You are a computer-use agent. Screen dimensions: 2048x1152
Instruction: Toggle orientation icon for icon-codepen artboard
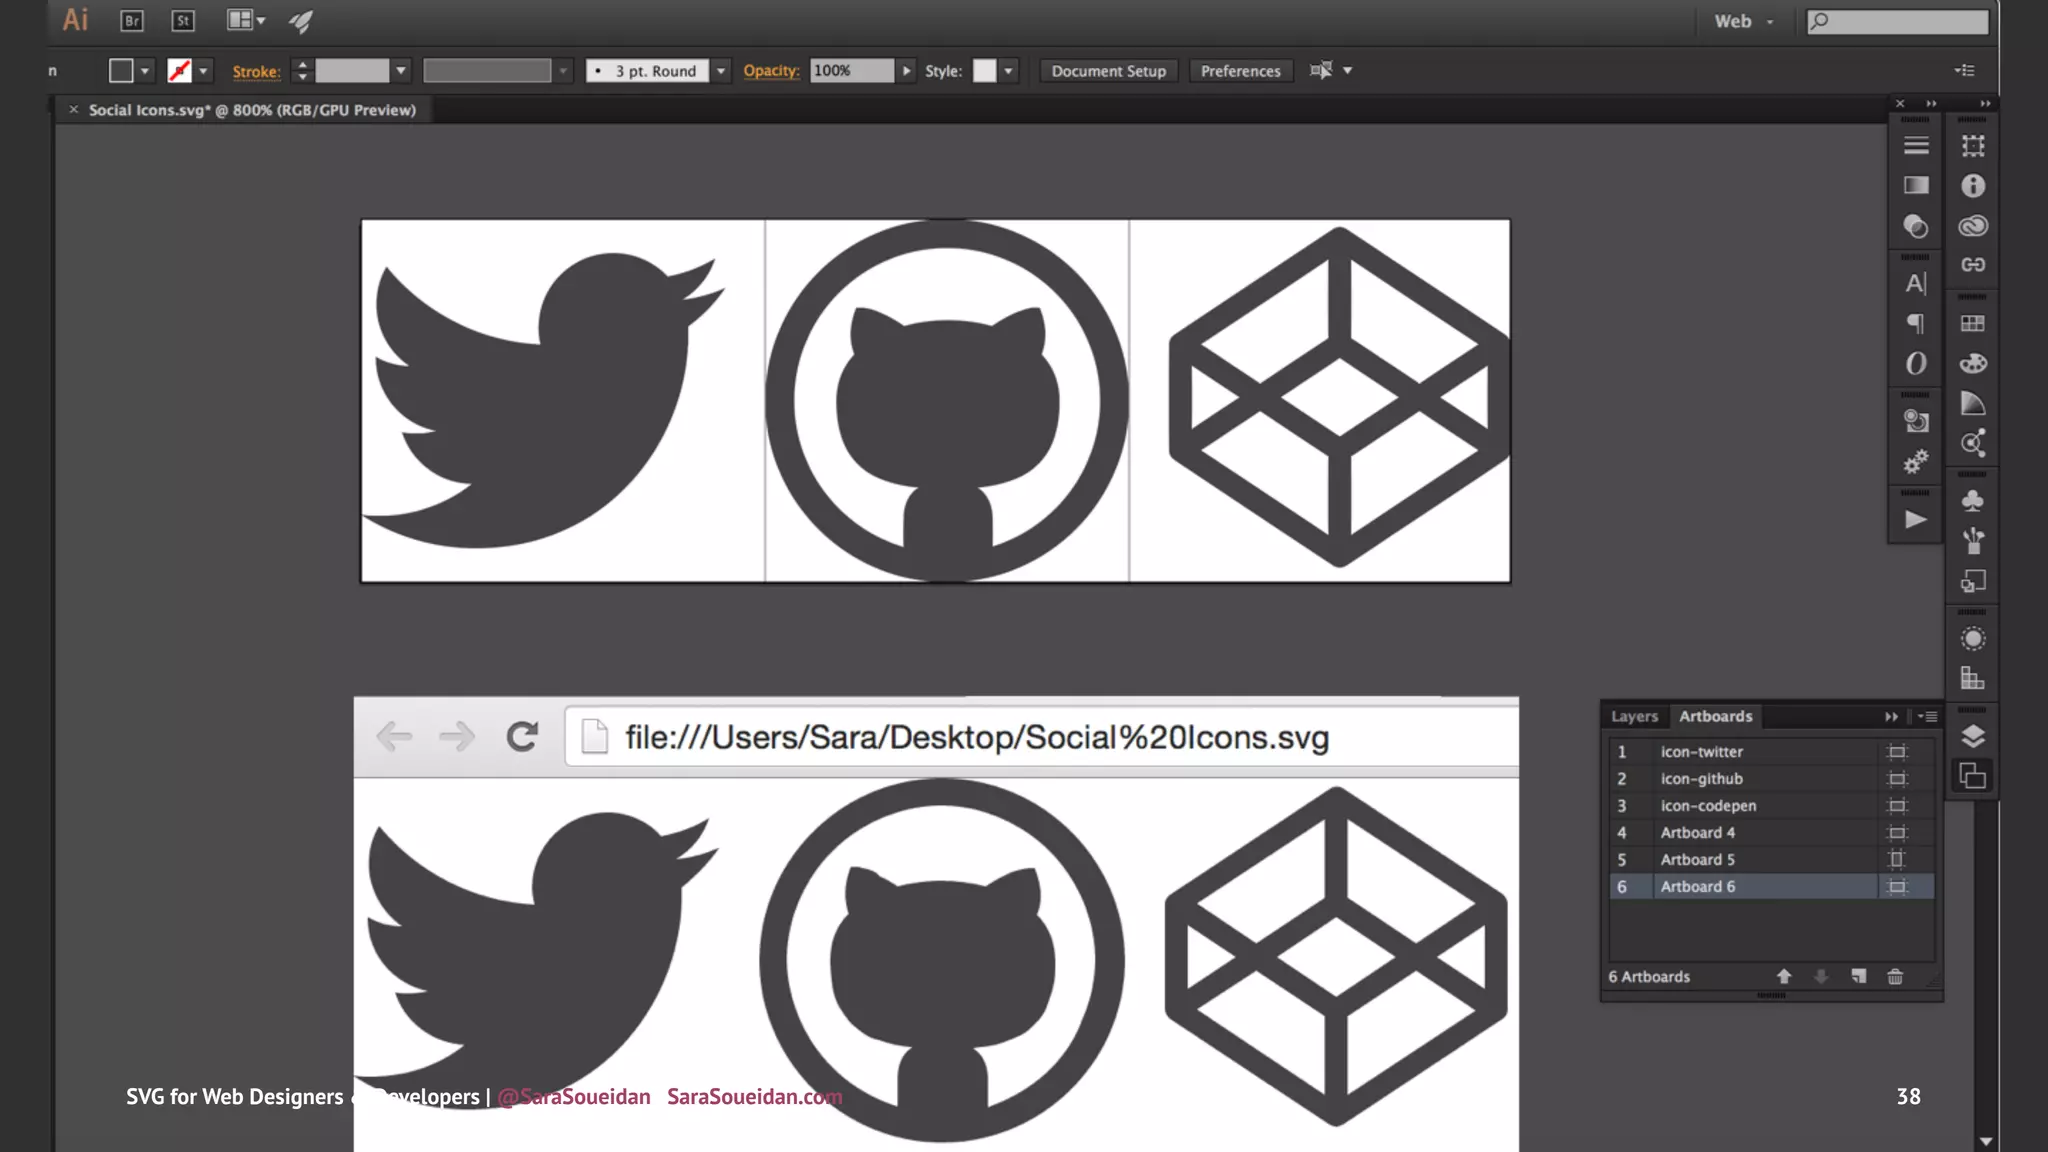click(x=1897, y=806)
